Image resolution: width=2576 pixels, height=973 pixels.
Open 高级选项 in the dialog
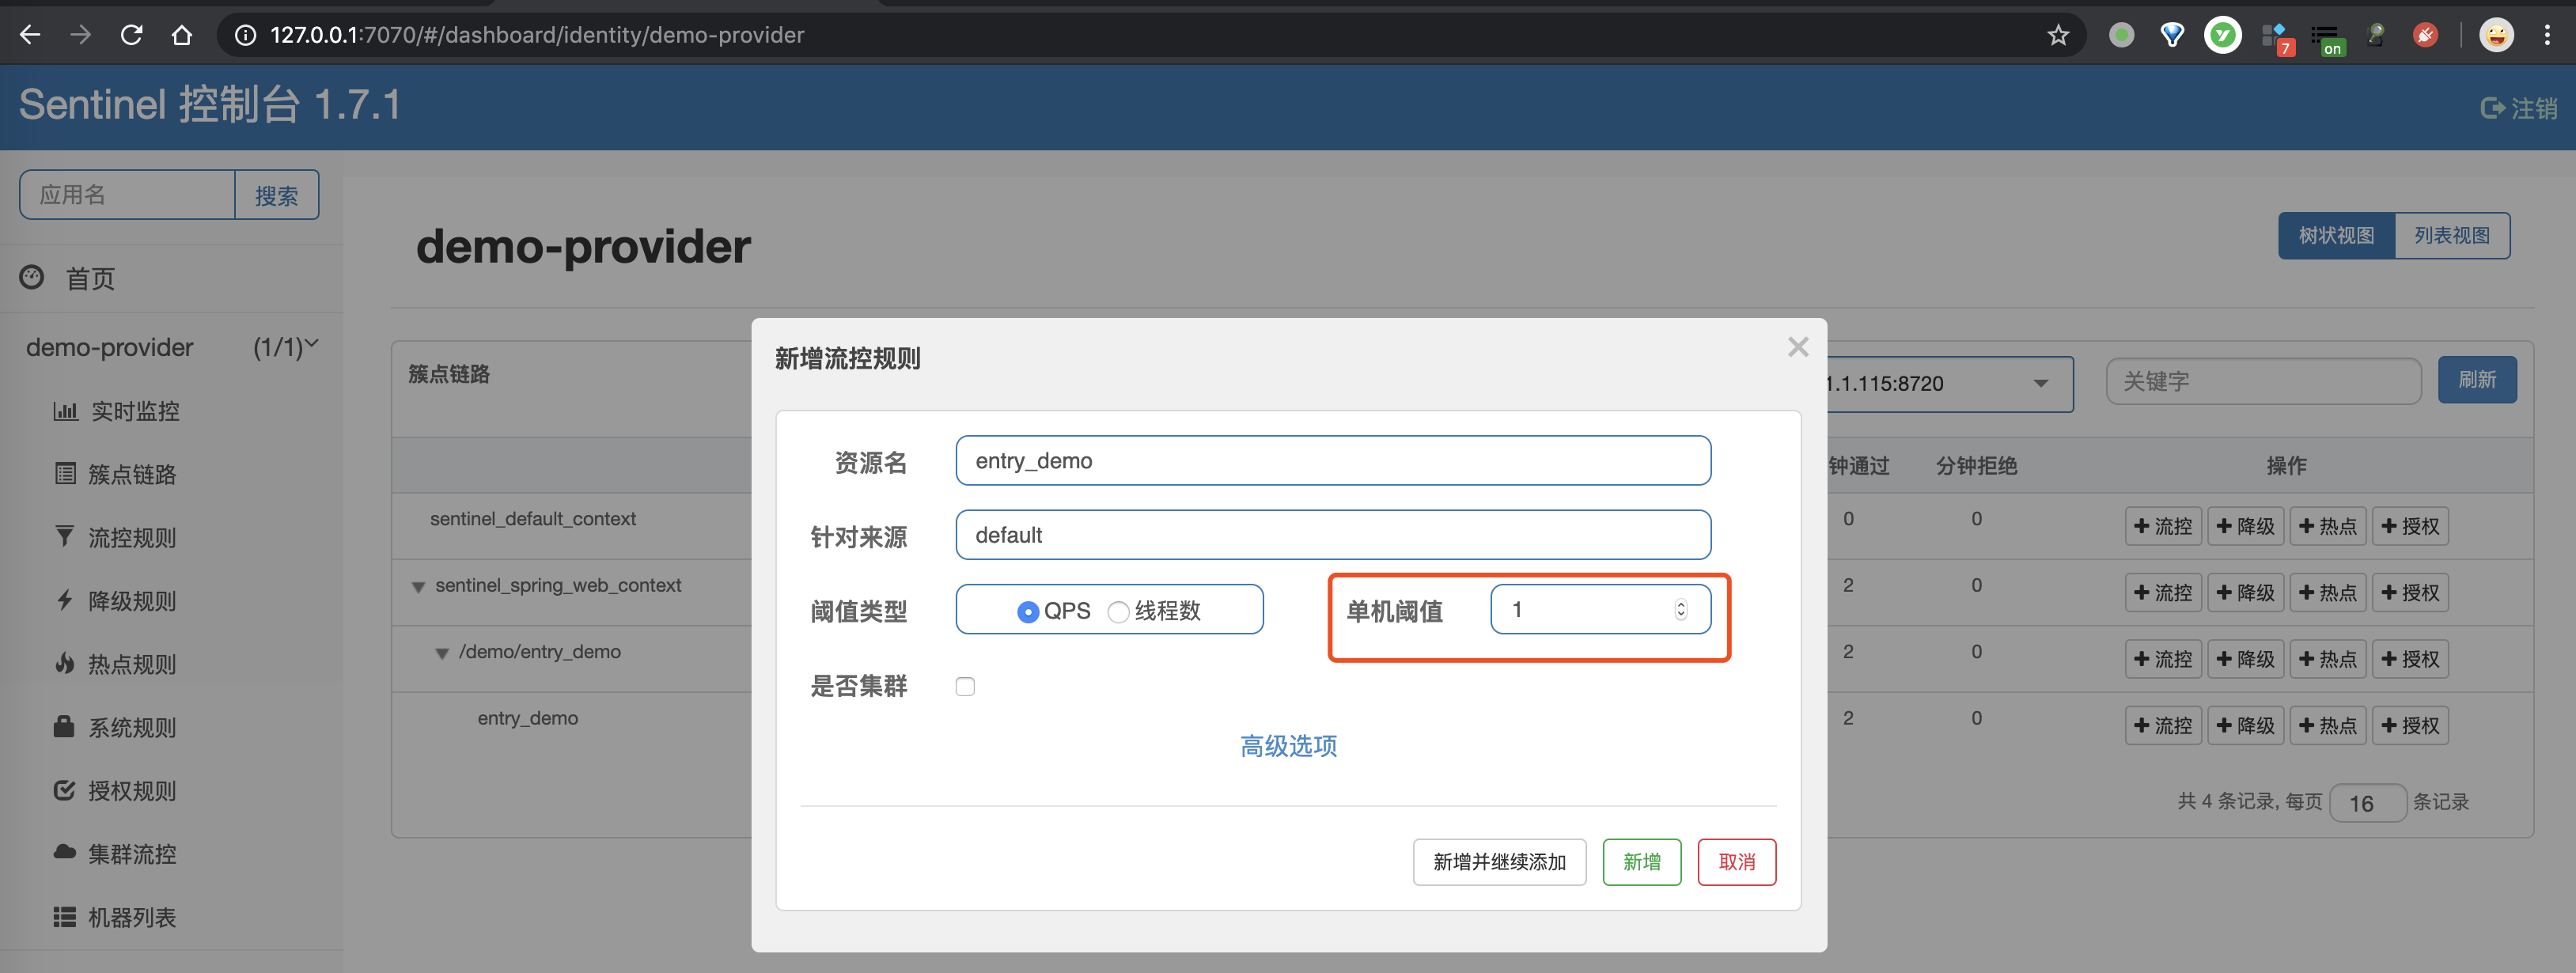(1288, 746)
